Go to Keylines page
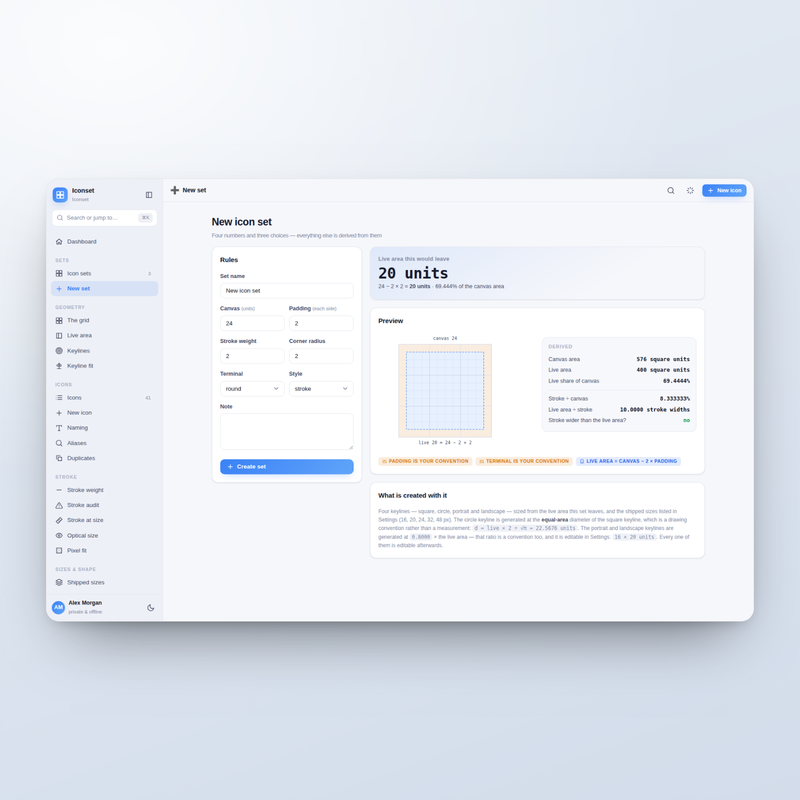 coord(105,351)
